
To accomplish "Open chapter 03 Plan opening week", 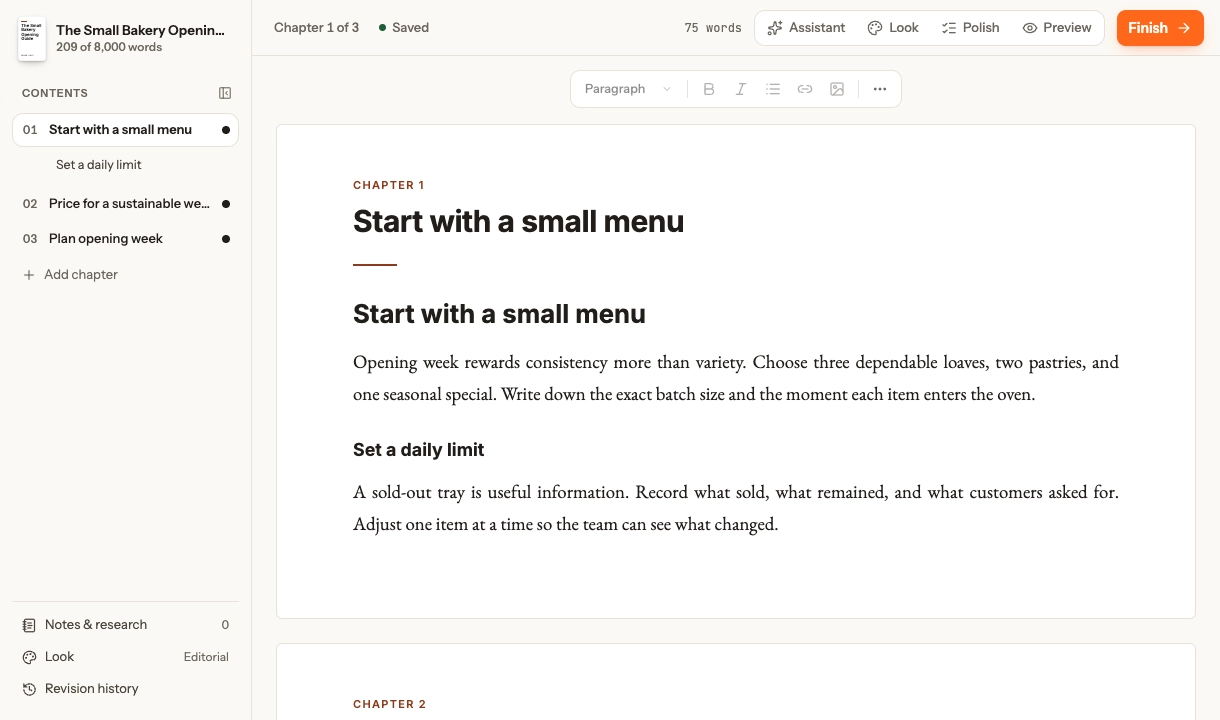I will (x=125, y=239).
